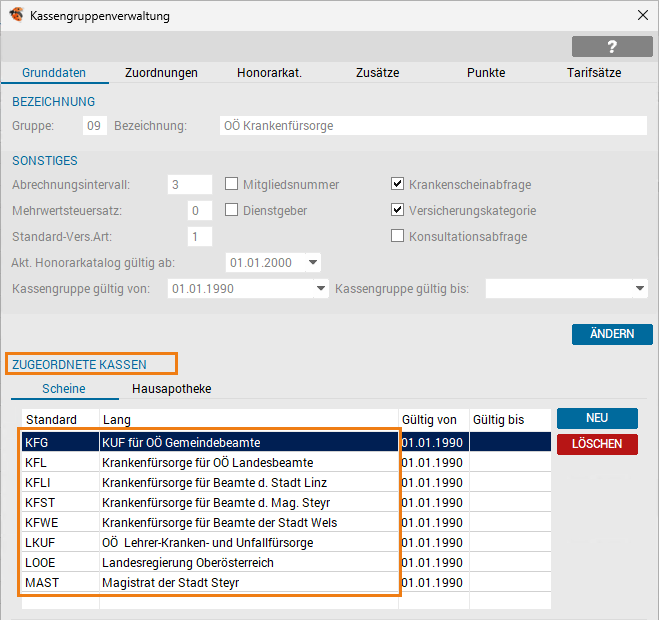Enable the Konsultationsabfrage checkbox

pyautogui.click(x=398, y=237)
